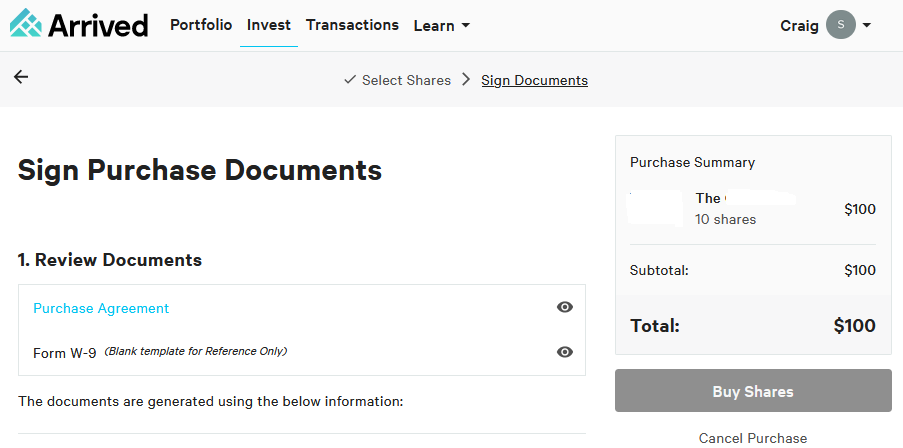The width and height of the screenshot is (903, 448).
Task: Return to the Select Shares step
Action: 406,80
